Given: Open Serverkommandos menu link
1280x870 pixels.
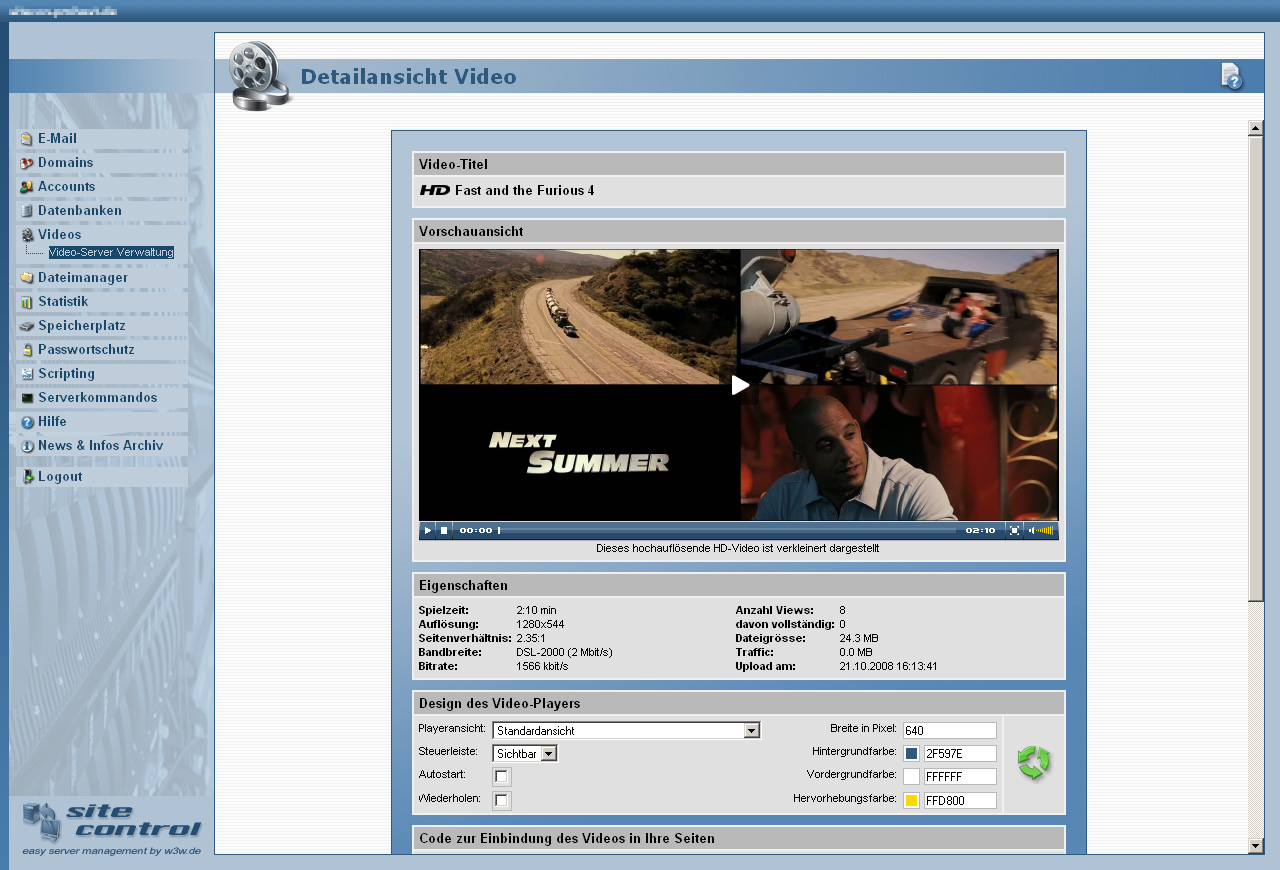Looking at the screenshot, I should pos(98,398).
